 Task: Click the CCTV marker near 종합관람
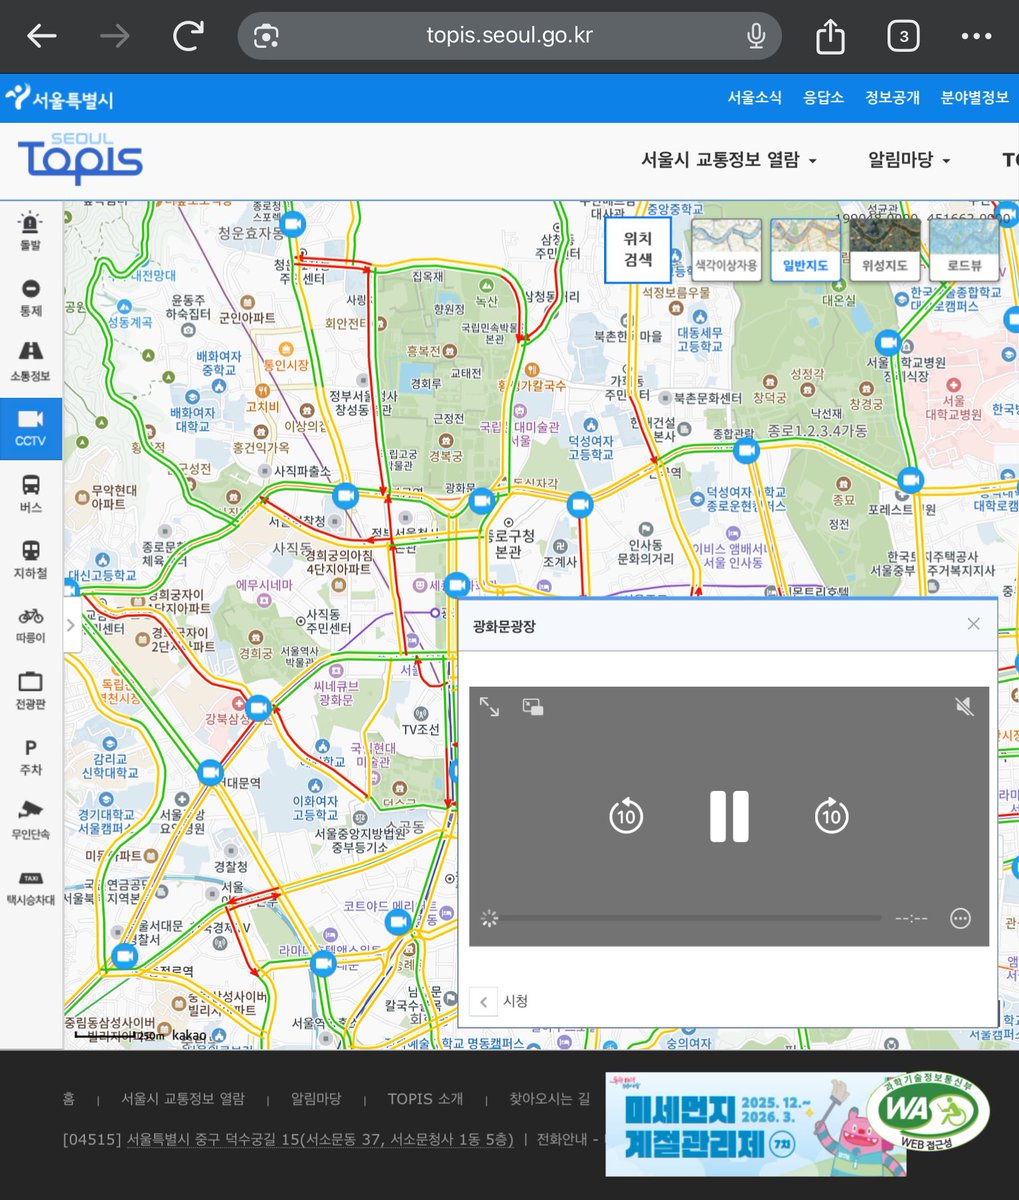coord(747,452)
